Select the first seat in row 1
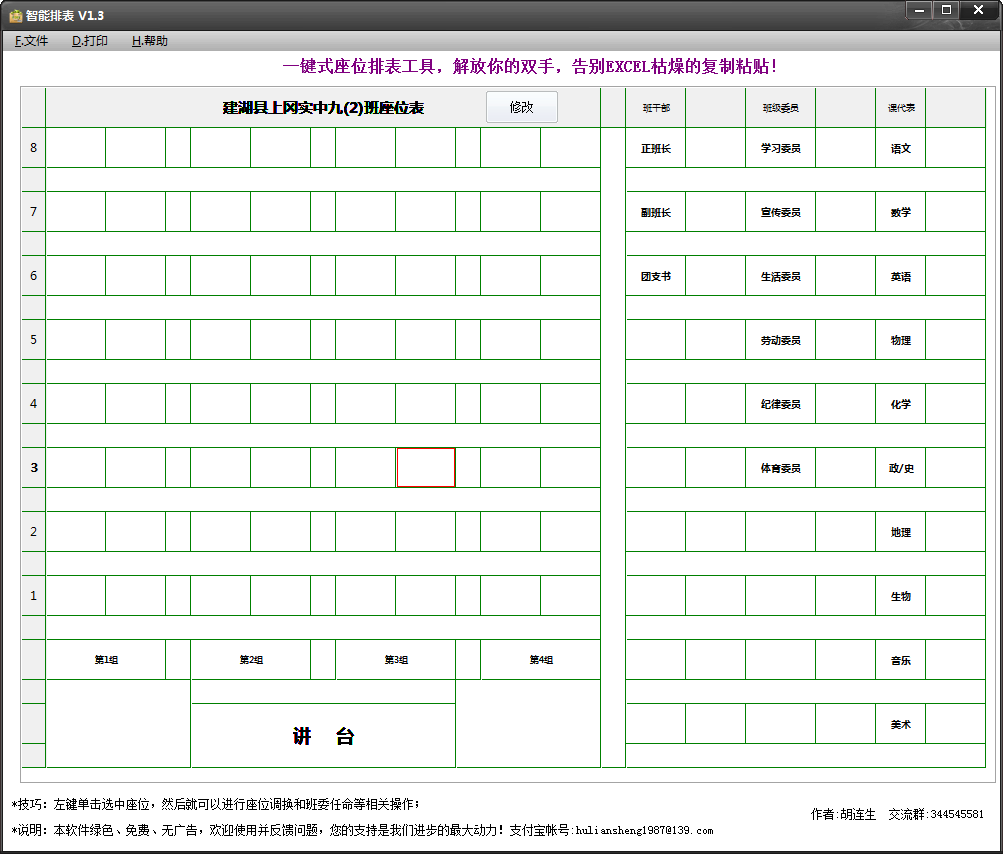This screenshot has width=1003, height=854. [x=77, y=595]
